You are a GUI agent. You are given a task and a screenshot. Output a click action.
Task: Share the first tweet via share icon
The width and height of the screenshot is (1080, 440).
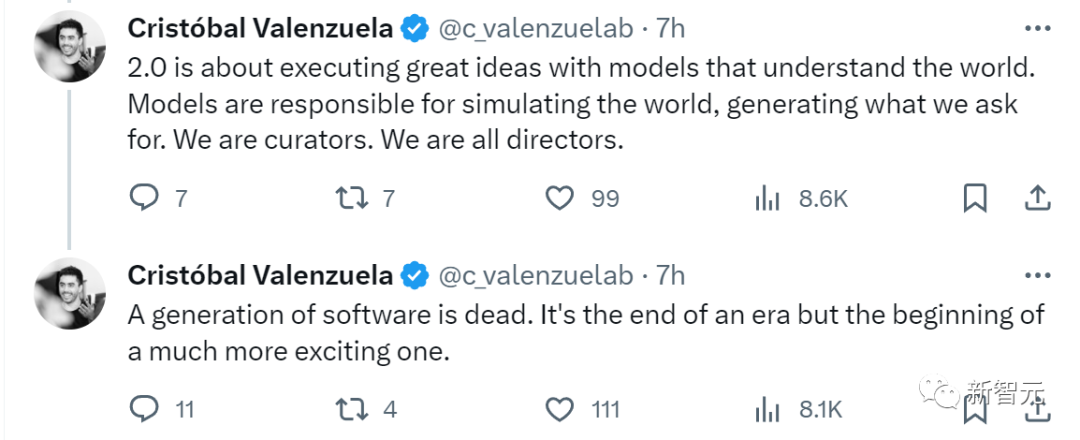[1037, 198]
